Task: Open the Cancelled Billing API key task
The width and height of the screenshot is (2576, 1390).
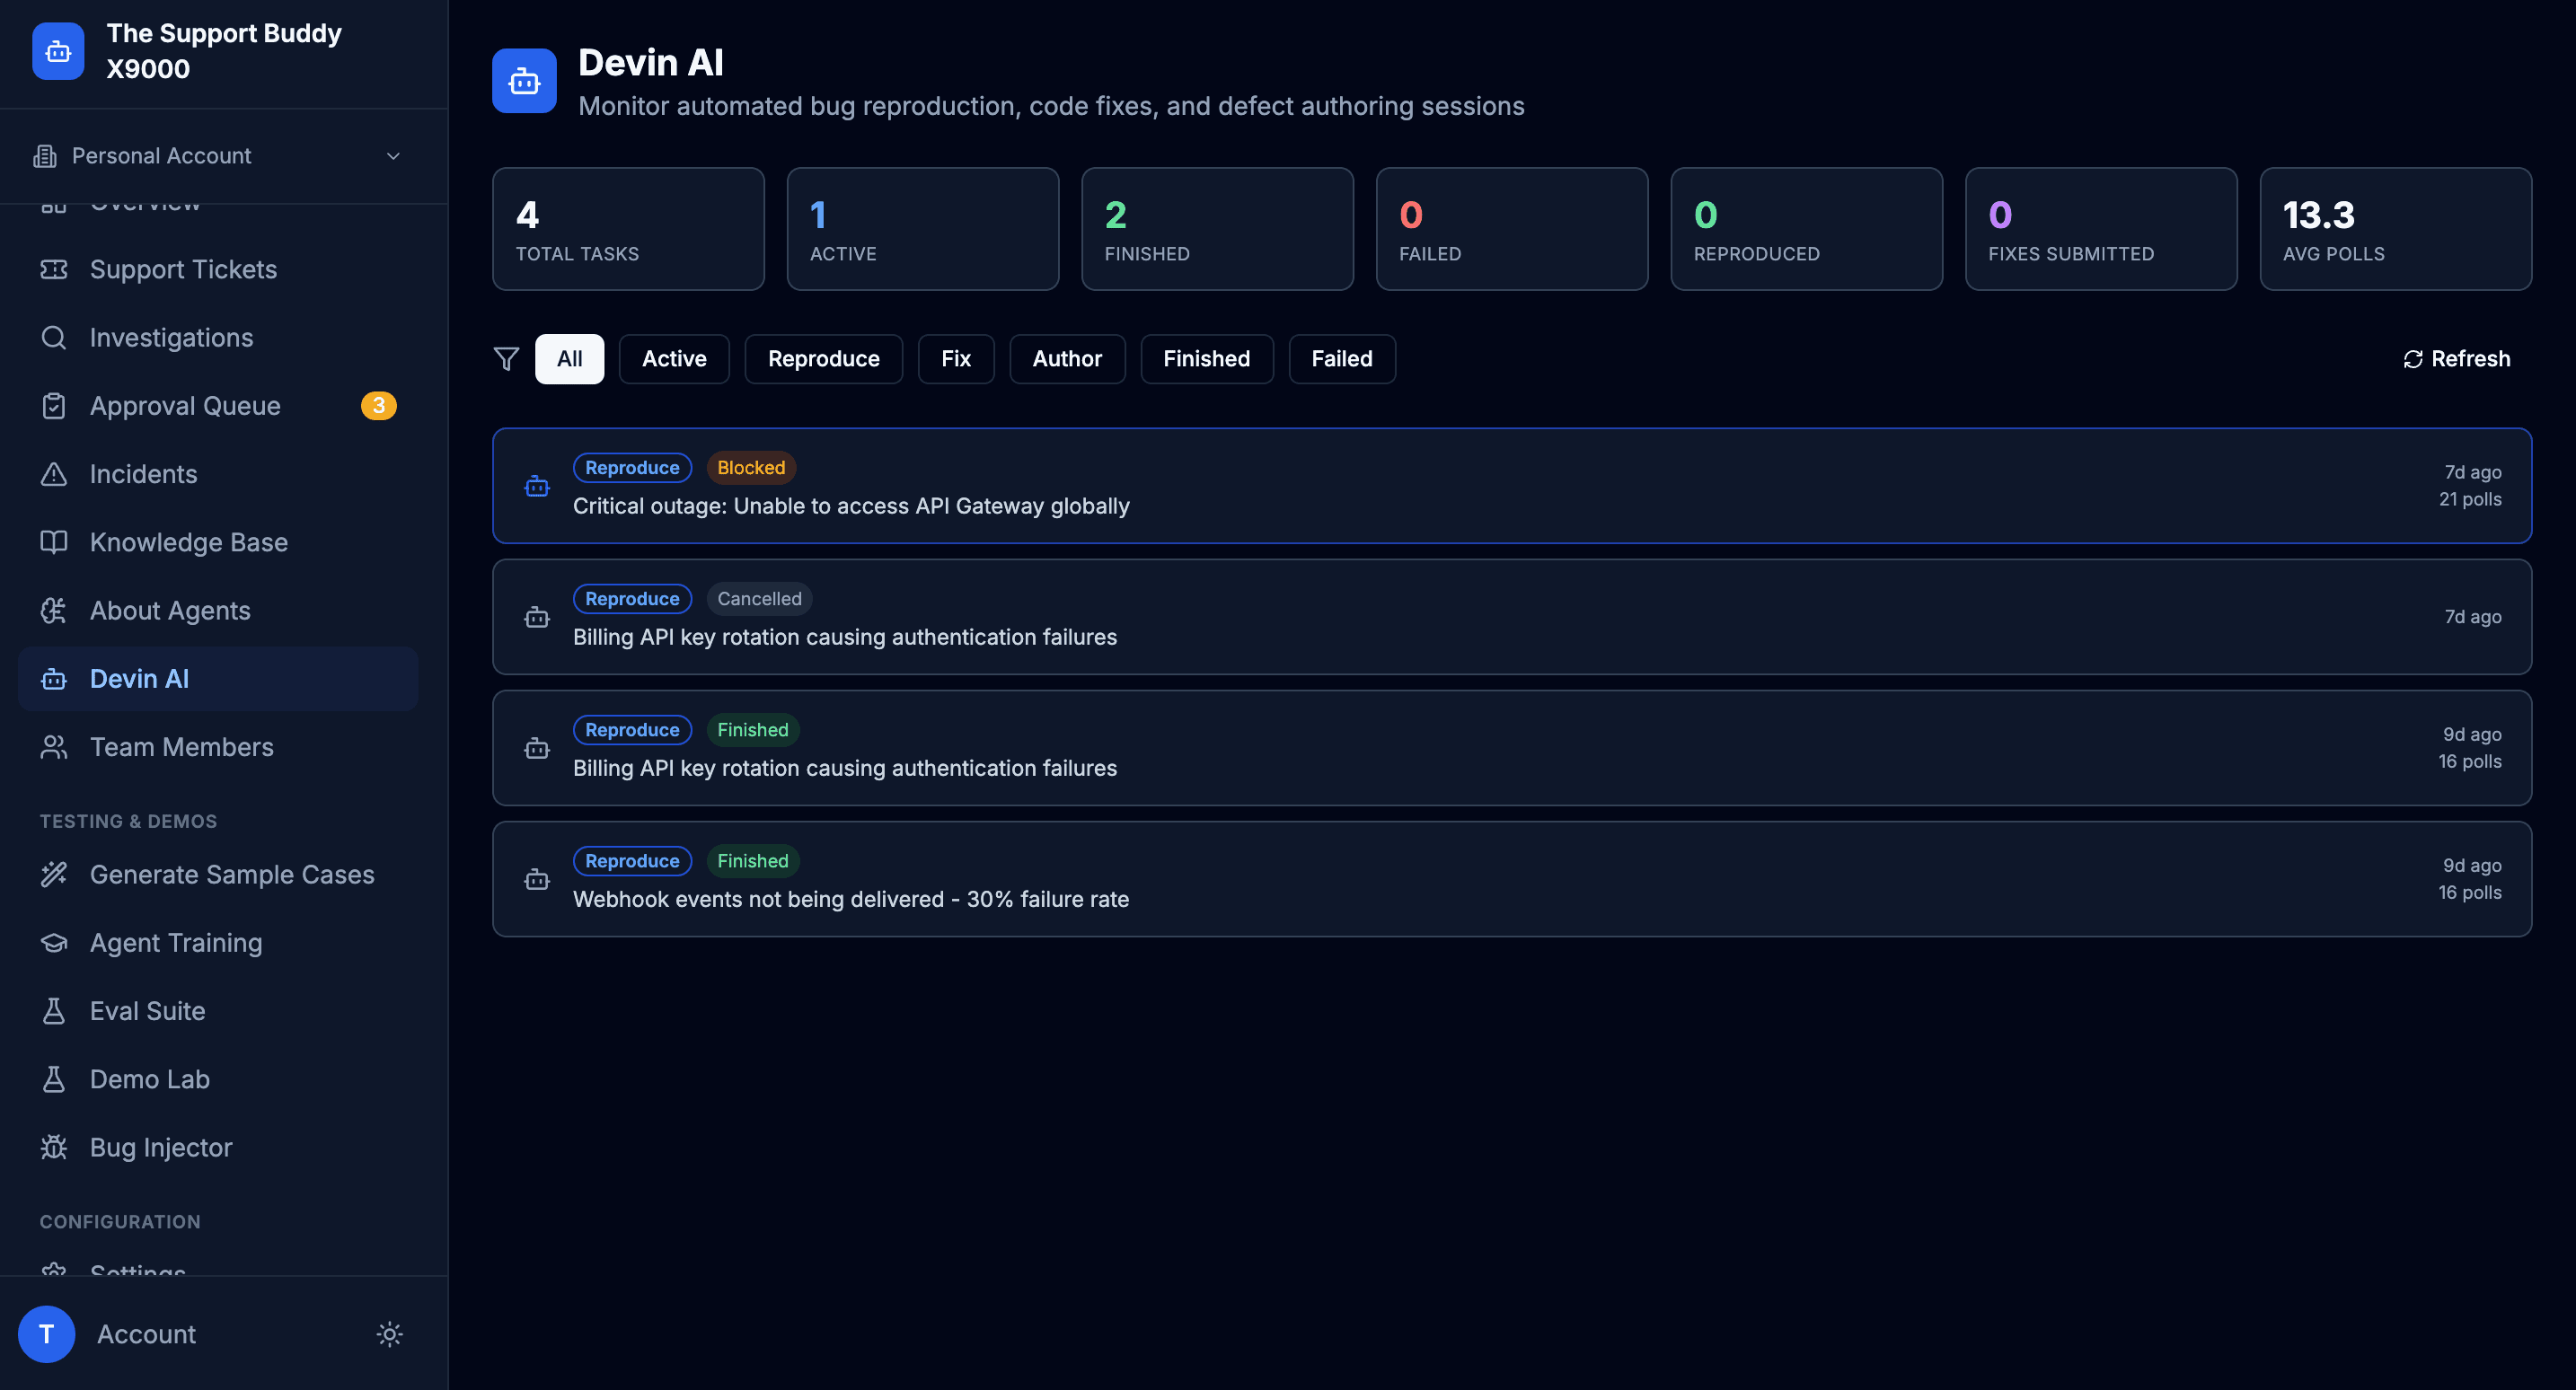Action: click(1512, 617)
